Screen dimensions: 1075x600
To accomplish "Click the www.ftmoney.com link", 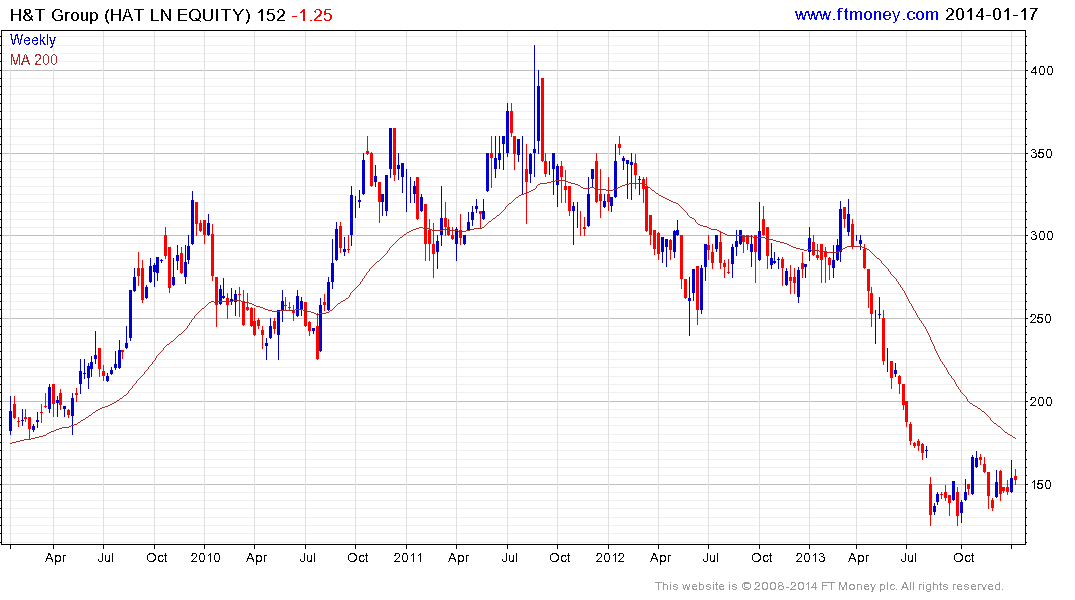I will pos(866,14).
